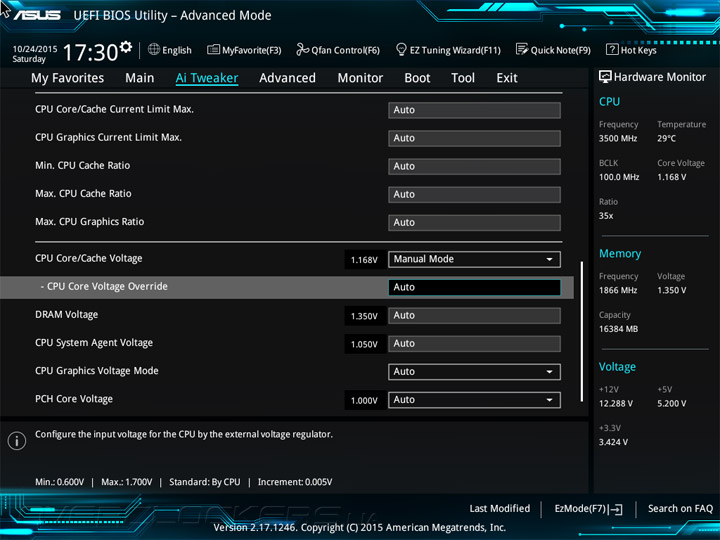Screen dimensions: 720x540
Task: Open Quick Note(F9)
Action: [561, 50]
